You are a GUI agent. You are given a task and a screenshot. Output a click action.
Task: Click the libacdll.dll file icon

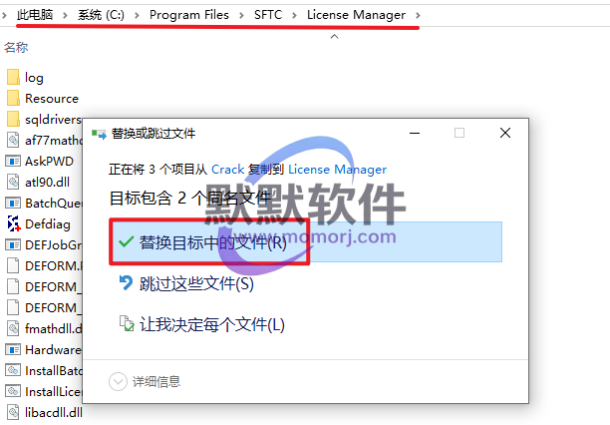13,413
